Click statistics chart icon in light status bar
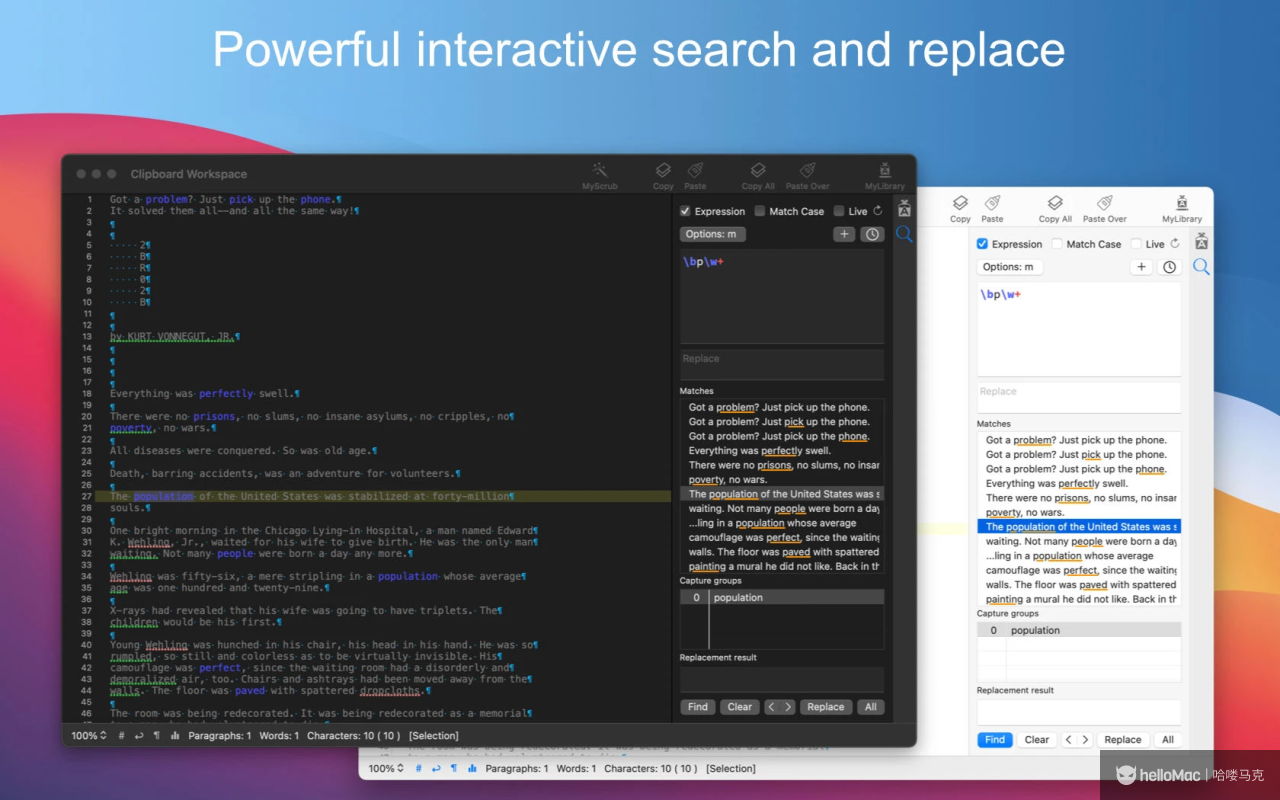The image size is (1280, 800). (x=472, y=769)
